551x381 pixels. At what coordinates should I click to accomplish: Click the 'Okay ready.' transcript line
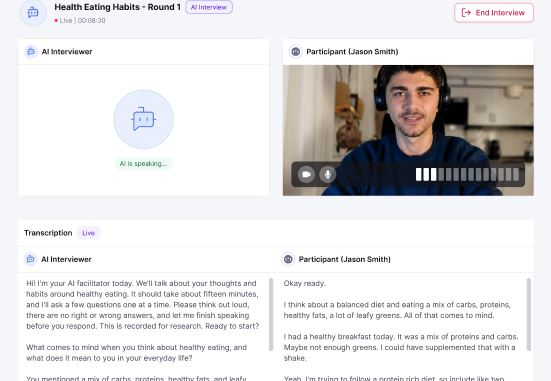[305, 283]
